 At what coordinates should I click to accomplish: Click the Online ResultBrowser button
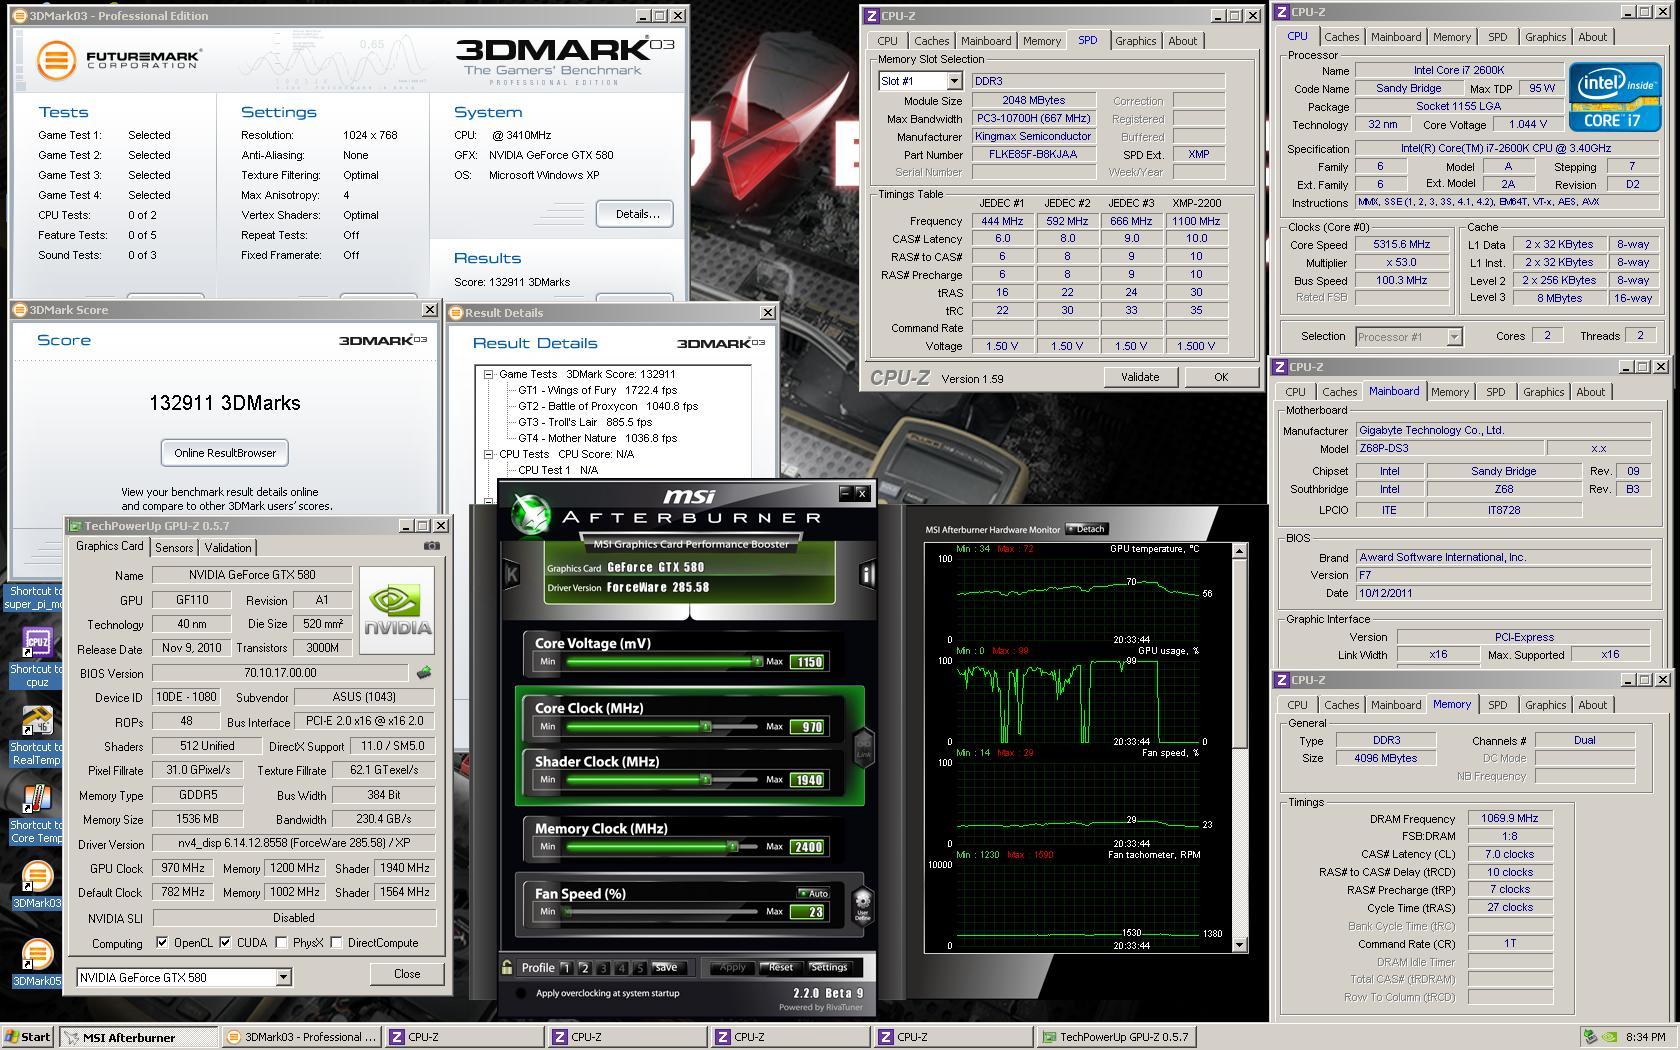225,453
